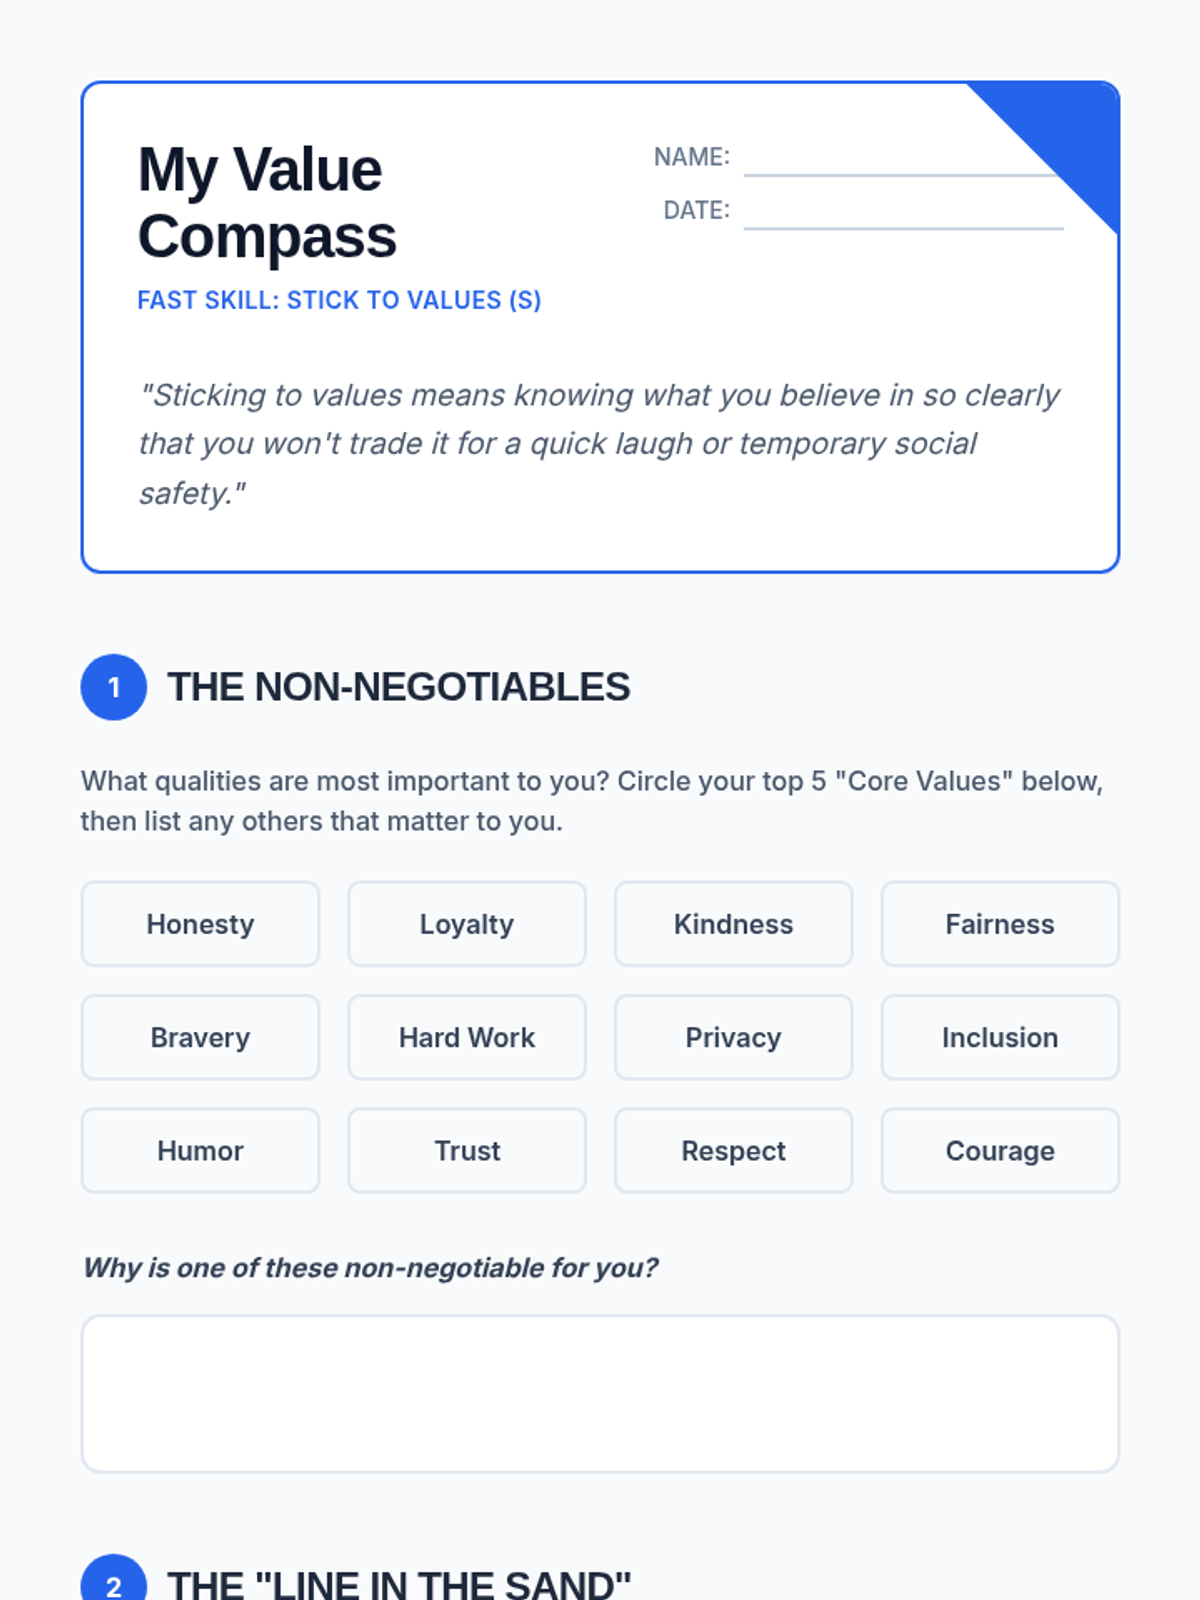
Task: Pick the Courage value box
Action: pyautogui.click(x=1000, y=1150)
